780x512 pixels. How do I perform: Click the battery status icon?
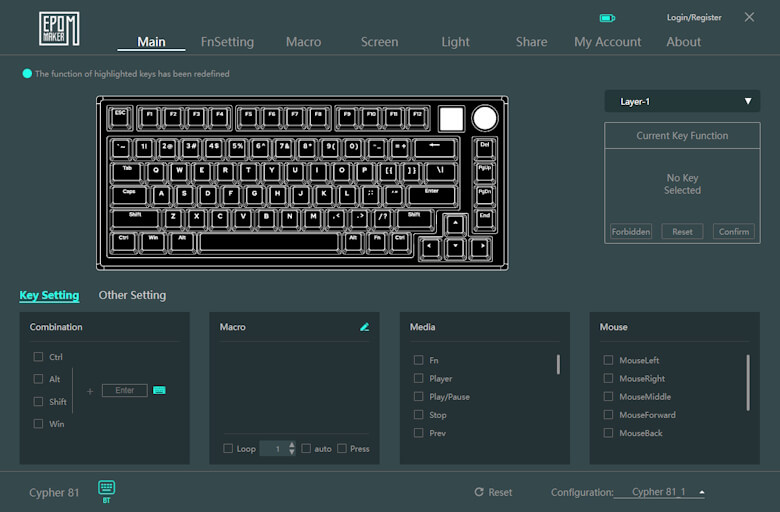[607, 18]
